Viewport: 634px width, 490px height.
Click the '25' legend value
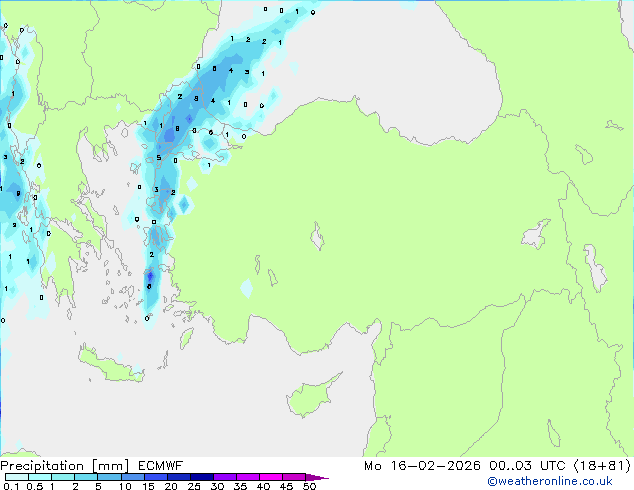coord(194,486)
